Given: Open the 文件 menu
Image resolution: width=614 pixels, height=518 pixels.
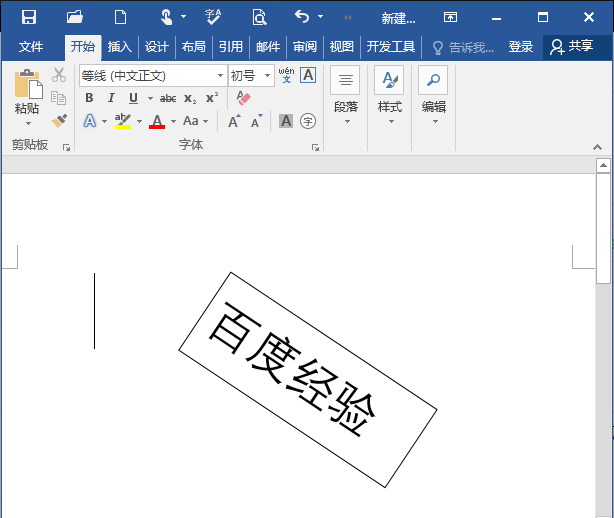Looking at the screenshot, I should 31,47.
